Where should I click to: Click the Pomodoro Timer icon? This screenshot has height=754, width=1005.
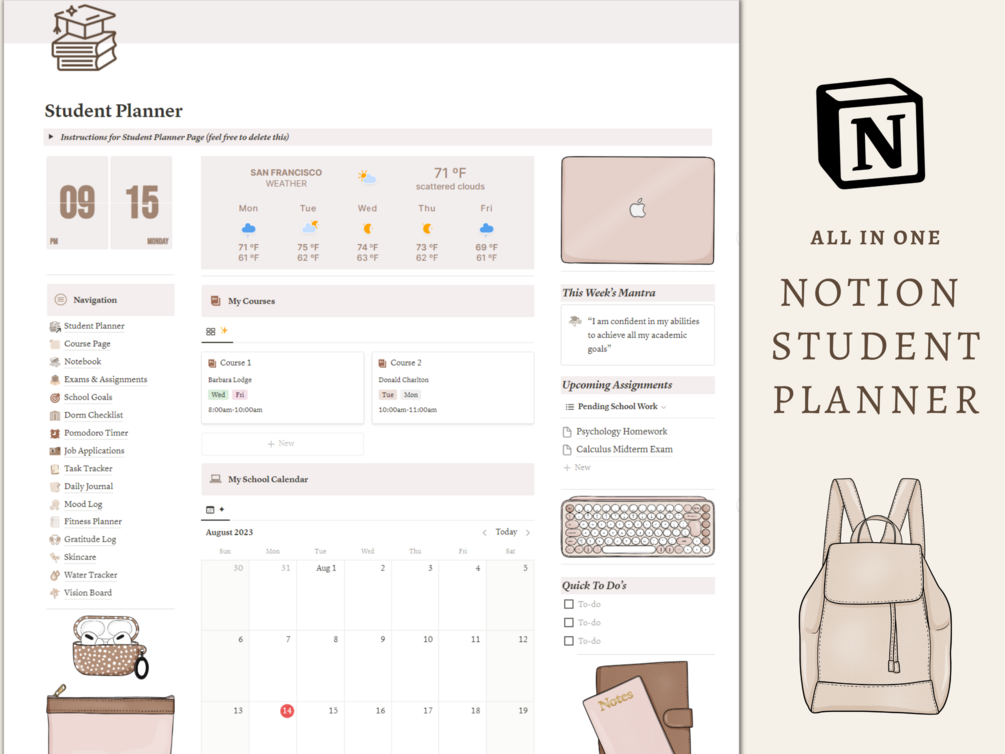pyautogui.click(x=55, y=433)
